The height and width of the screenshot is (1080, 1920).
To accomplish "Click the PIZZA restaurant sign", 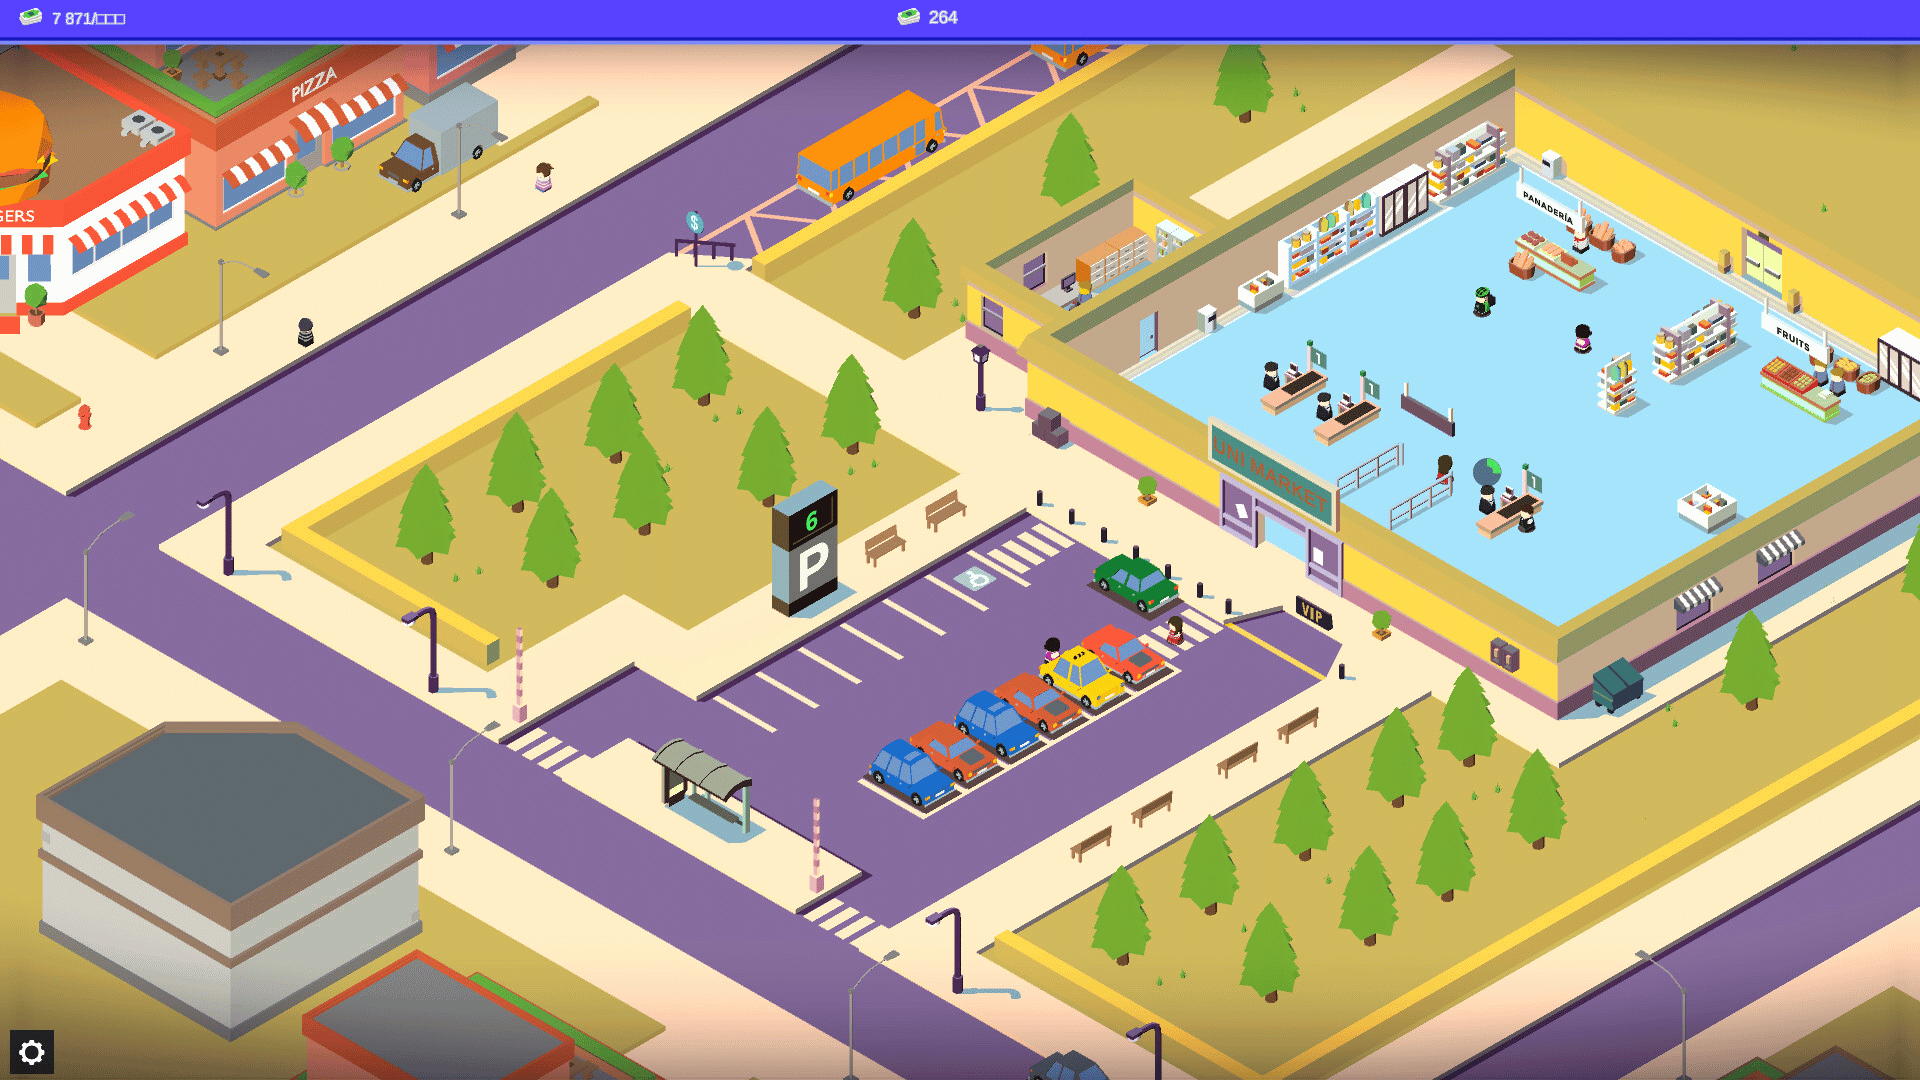I will 314,85.
